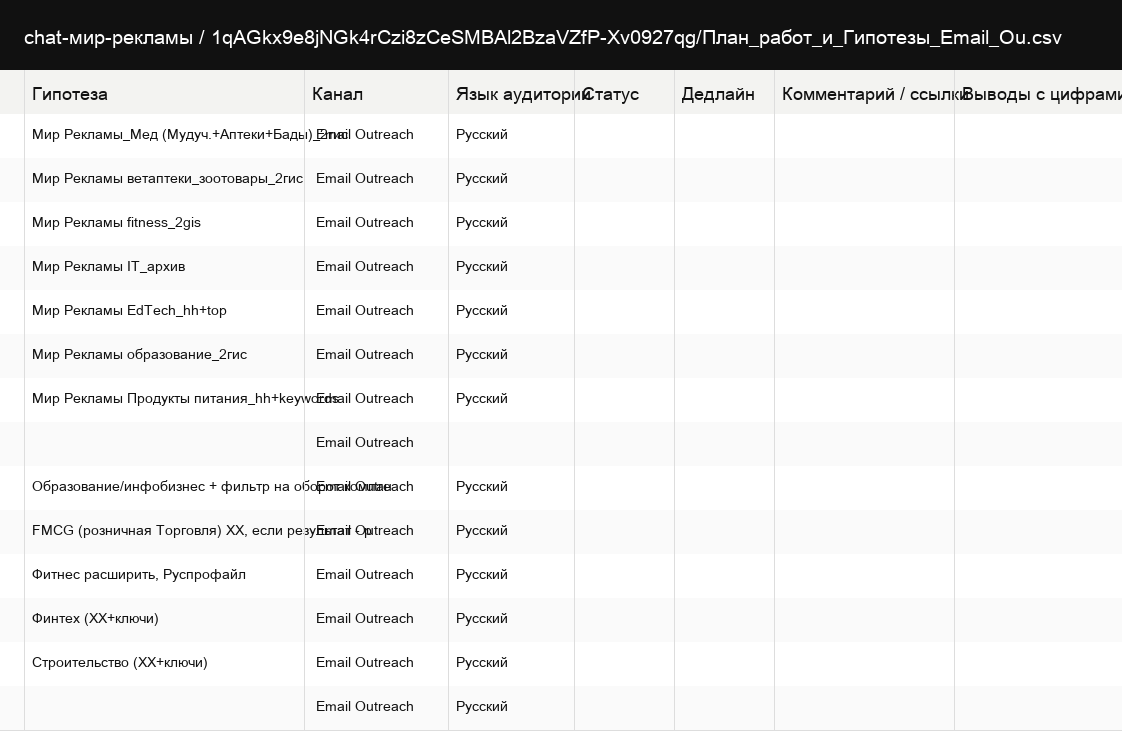Click the Выводы с цифрами column header
The width and height of the screenshot is (1122, 754).
click(1038, 94)
